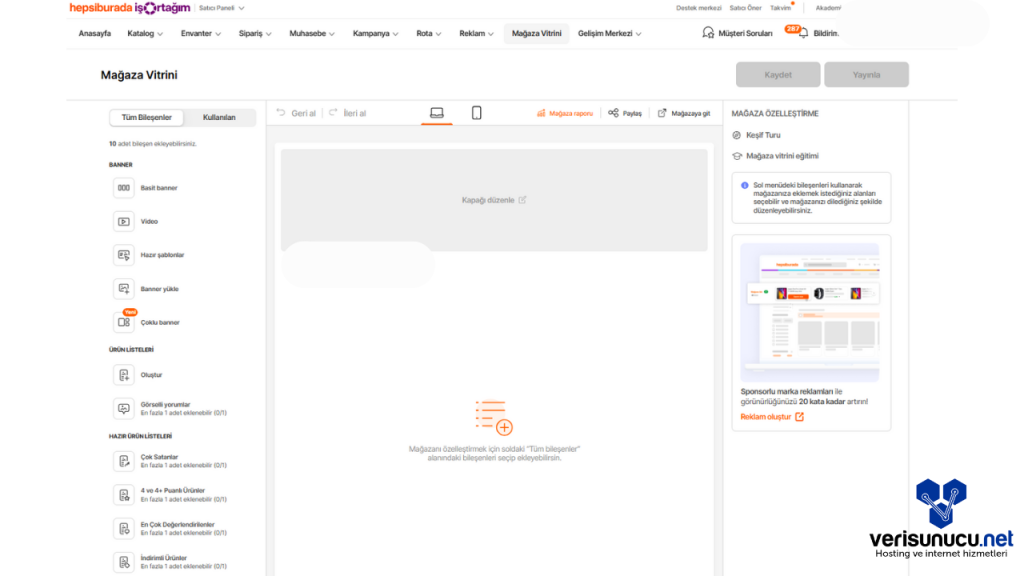The width and height of the screenshot is (1024, 576).
Task: Redo with the İleri al arrow
Action: [333, 112]
